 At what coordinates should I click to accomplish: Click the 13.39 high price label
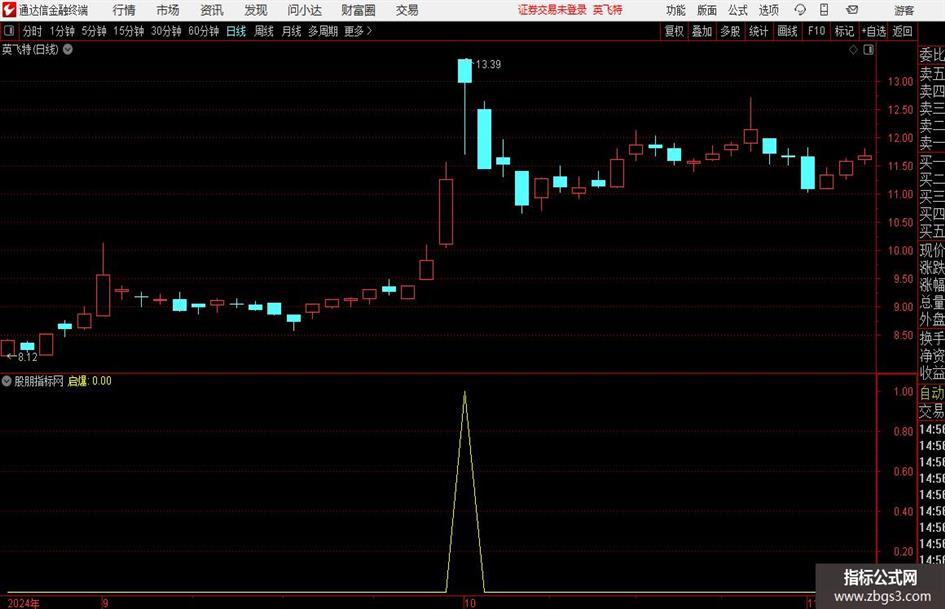[x=488, y=65]
